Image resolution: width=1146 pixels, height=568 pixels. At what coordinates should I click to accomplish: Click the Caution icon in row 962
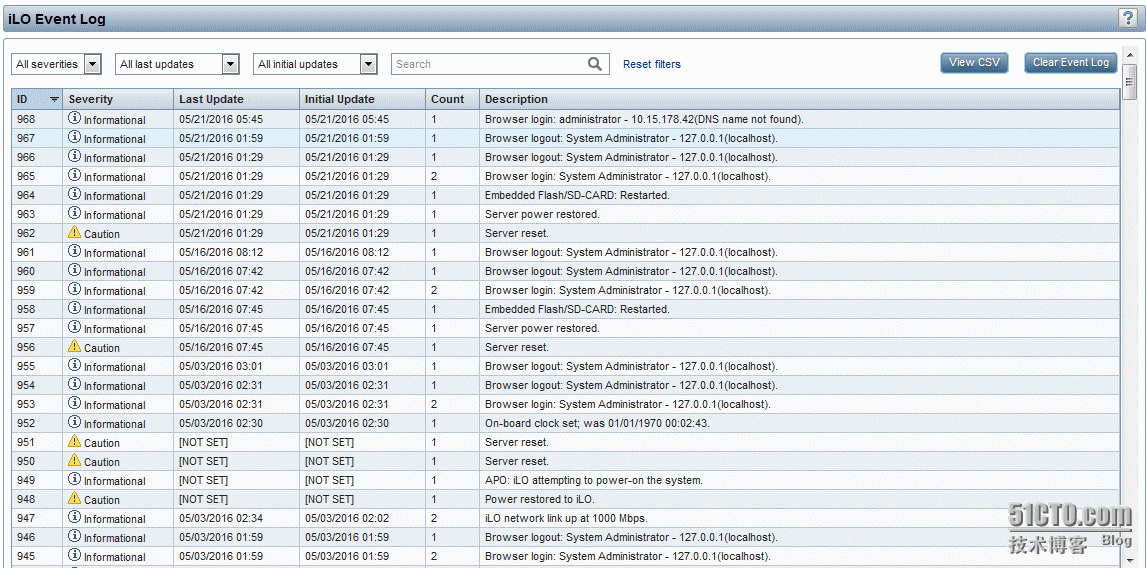pos(75,232)
